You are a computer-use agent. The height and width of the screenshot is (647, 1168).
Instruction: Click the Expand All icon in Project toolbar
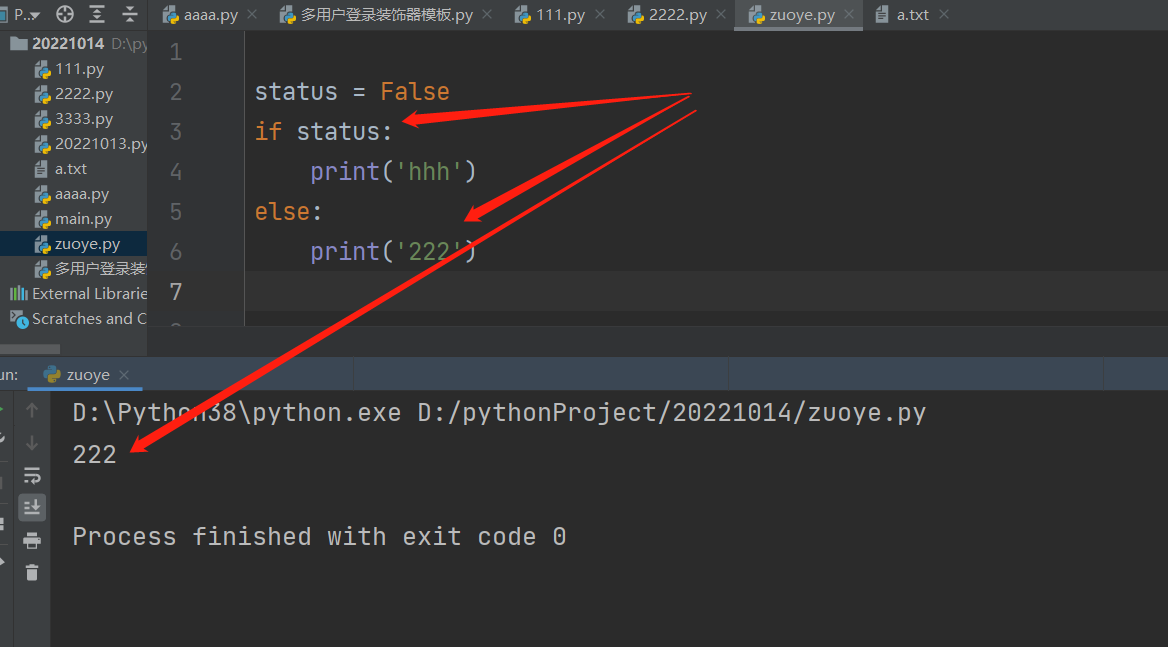pyautogui.click(x=97, y=14)
